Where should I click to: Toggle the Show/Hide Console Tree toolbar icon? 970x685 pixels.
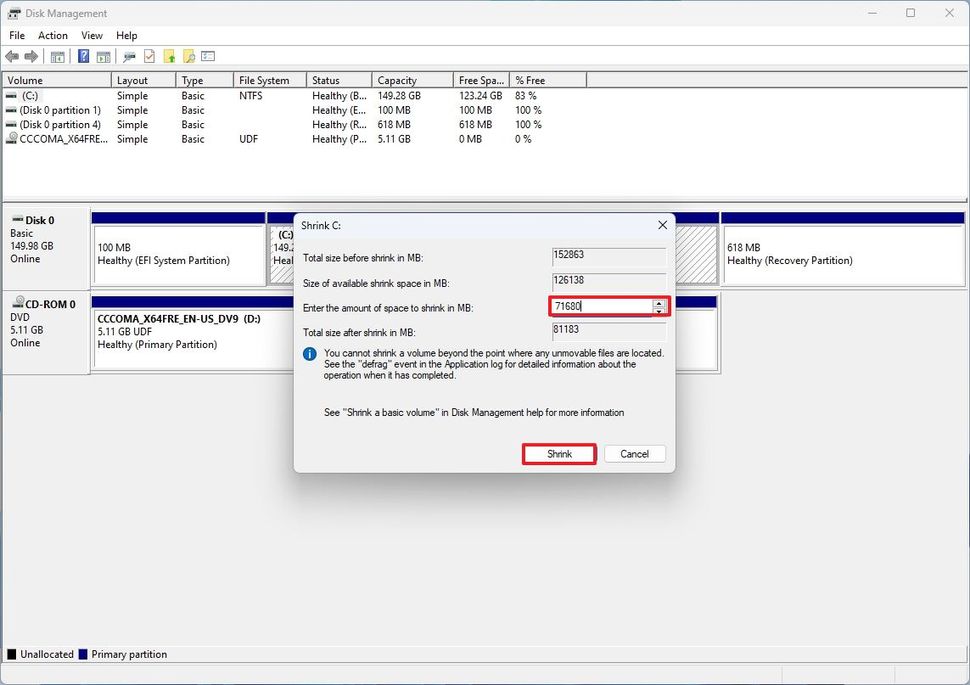coord(56,56)
